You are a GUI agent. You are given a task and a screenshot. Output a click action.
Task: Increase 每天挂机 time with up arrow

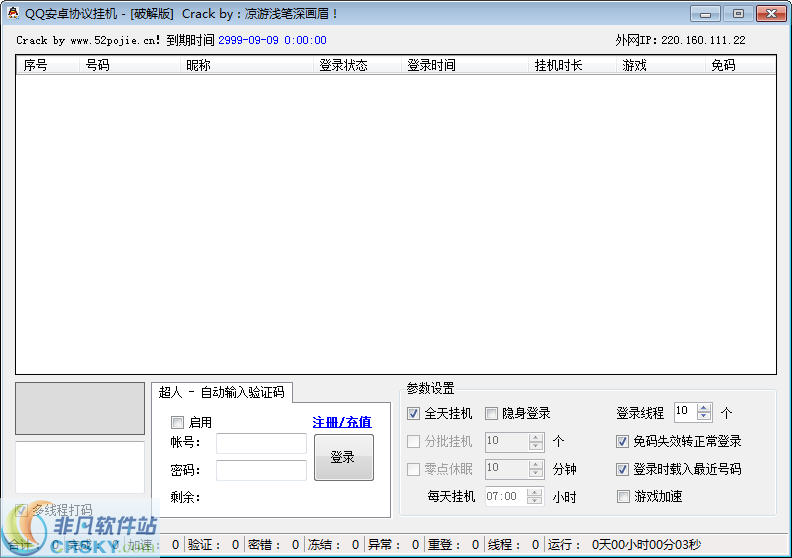click(x=534, y=492)
